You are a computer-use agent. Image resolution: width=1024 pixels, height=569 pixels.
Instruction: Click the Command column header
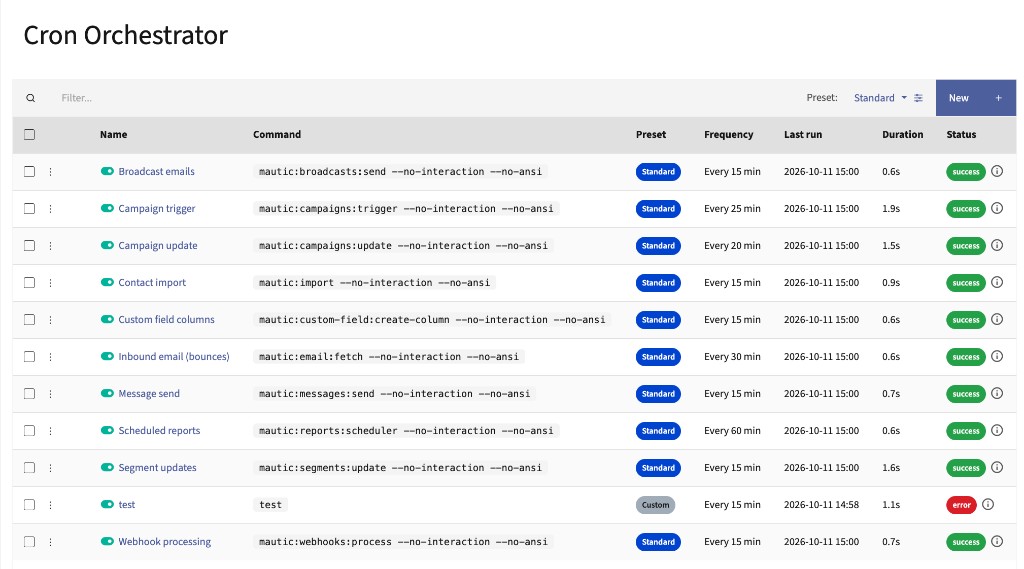277,135
